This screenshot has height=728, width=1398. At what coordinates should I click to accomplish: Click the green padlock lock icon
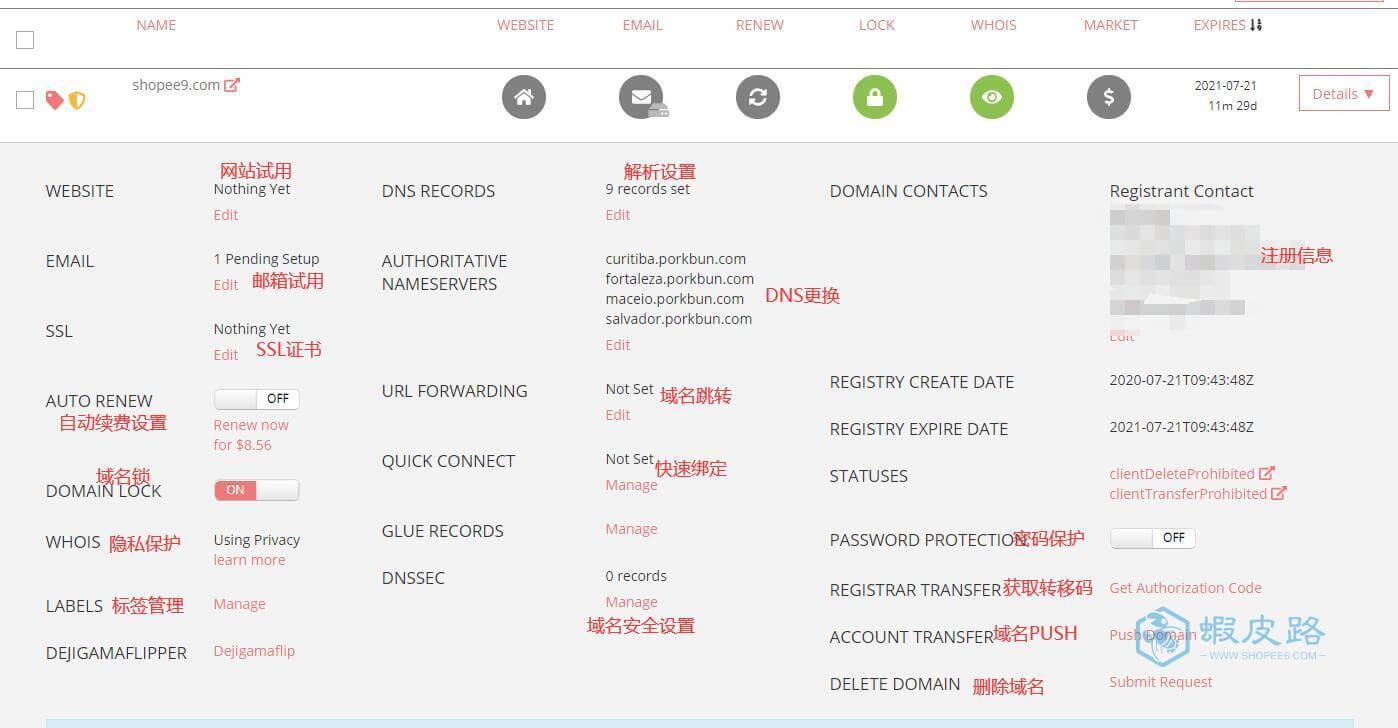875,97
